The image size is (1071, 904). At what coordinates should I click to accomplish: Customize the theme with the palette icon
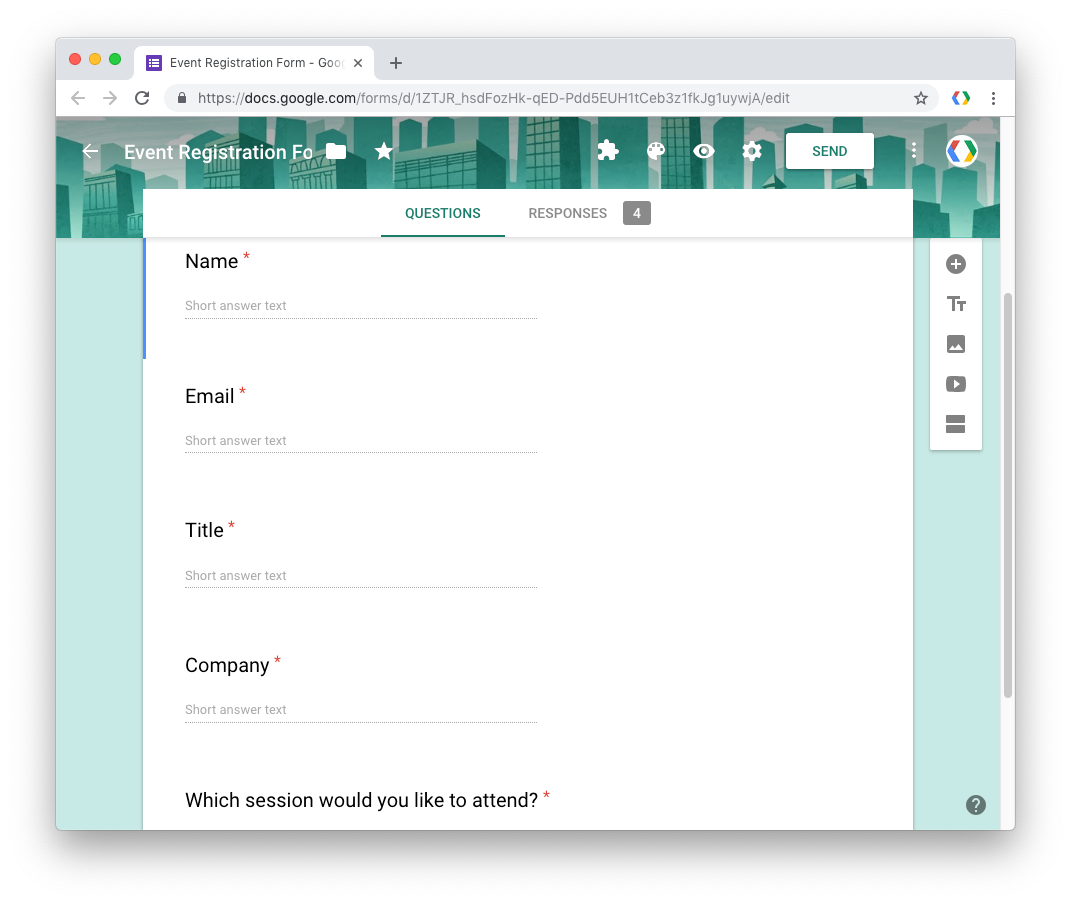pos(655,151)
